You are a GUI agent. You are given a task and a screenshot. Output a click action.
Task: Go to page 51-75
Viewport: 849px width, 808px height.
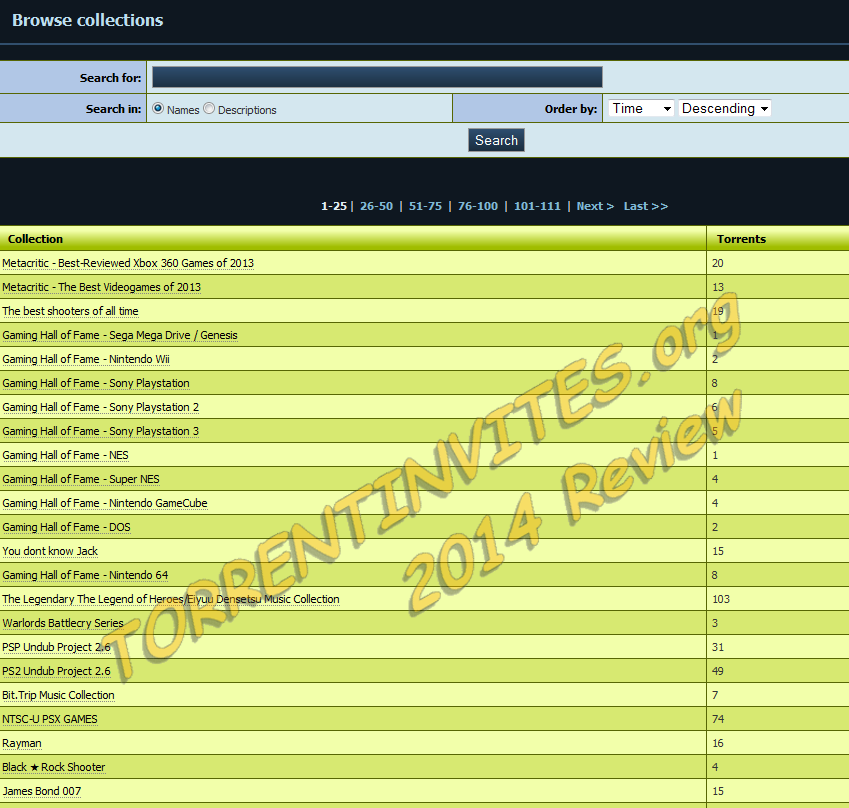(x=425, y=206)
